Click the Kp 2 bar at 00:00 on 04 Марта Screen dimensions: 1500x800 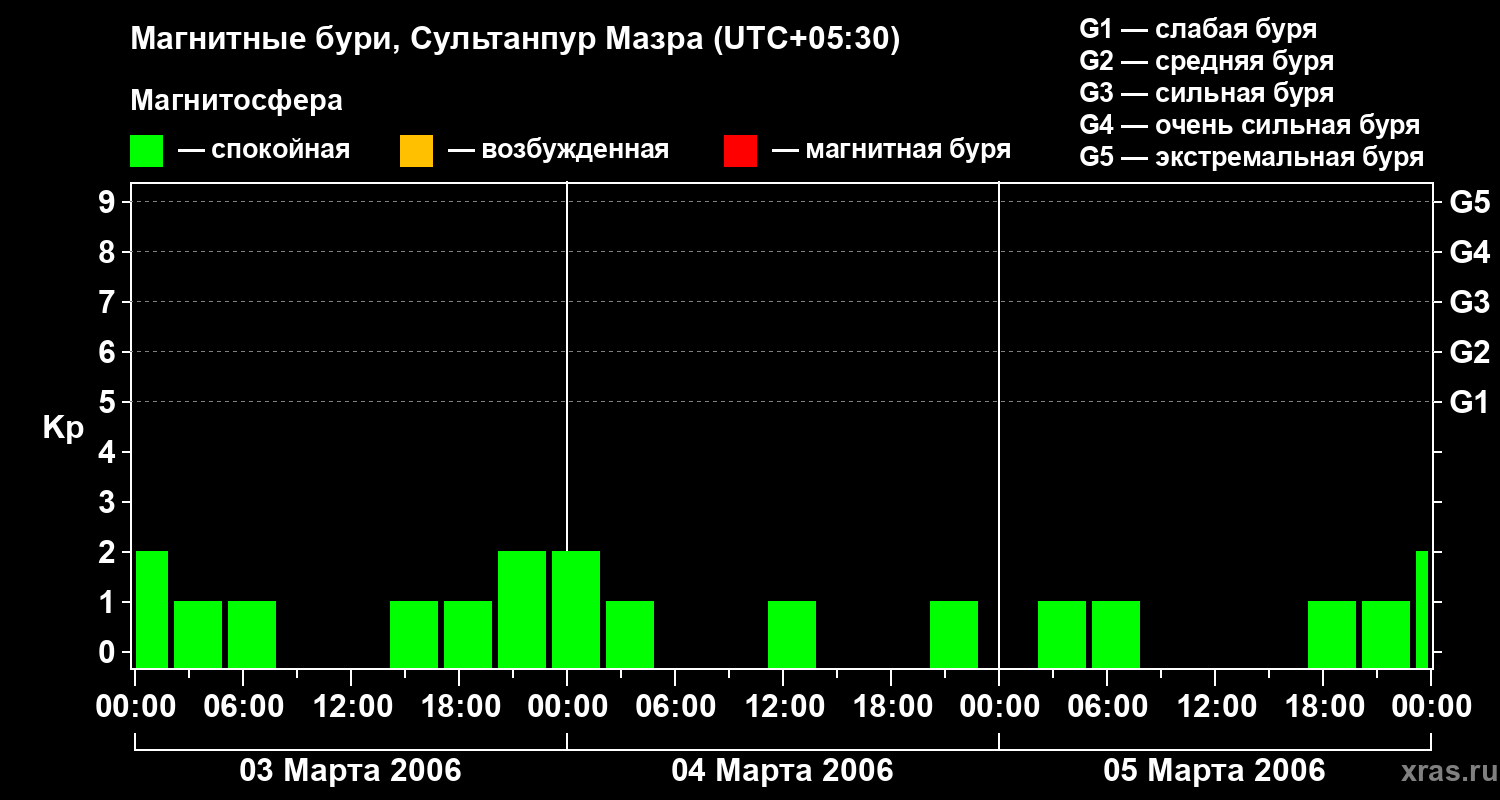[x=576, y=609]
